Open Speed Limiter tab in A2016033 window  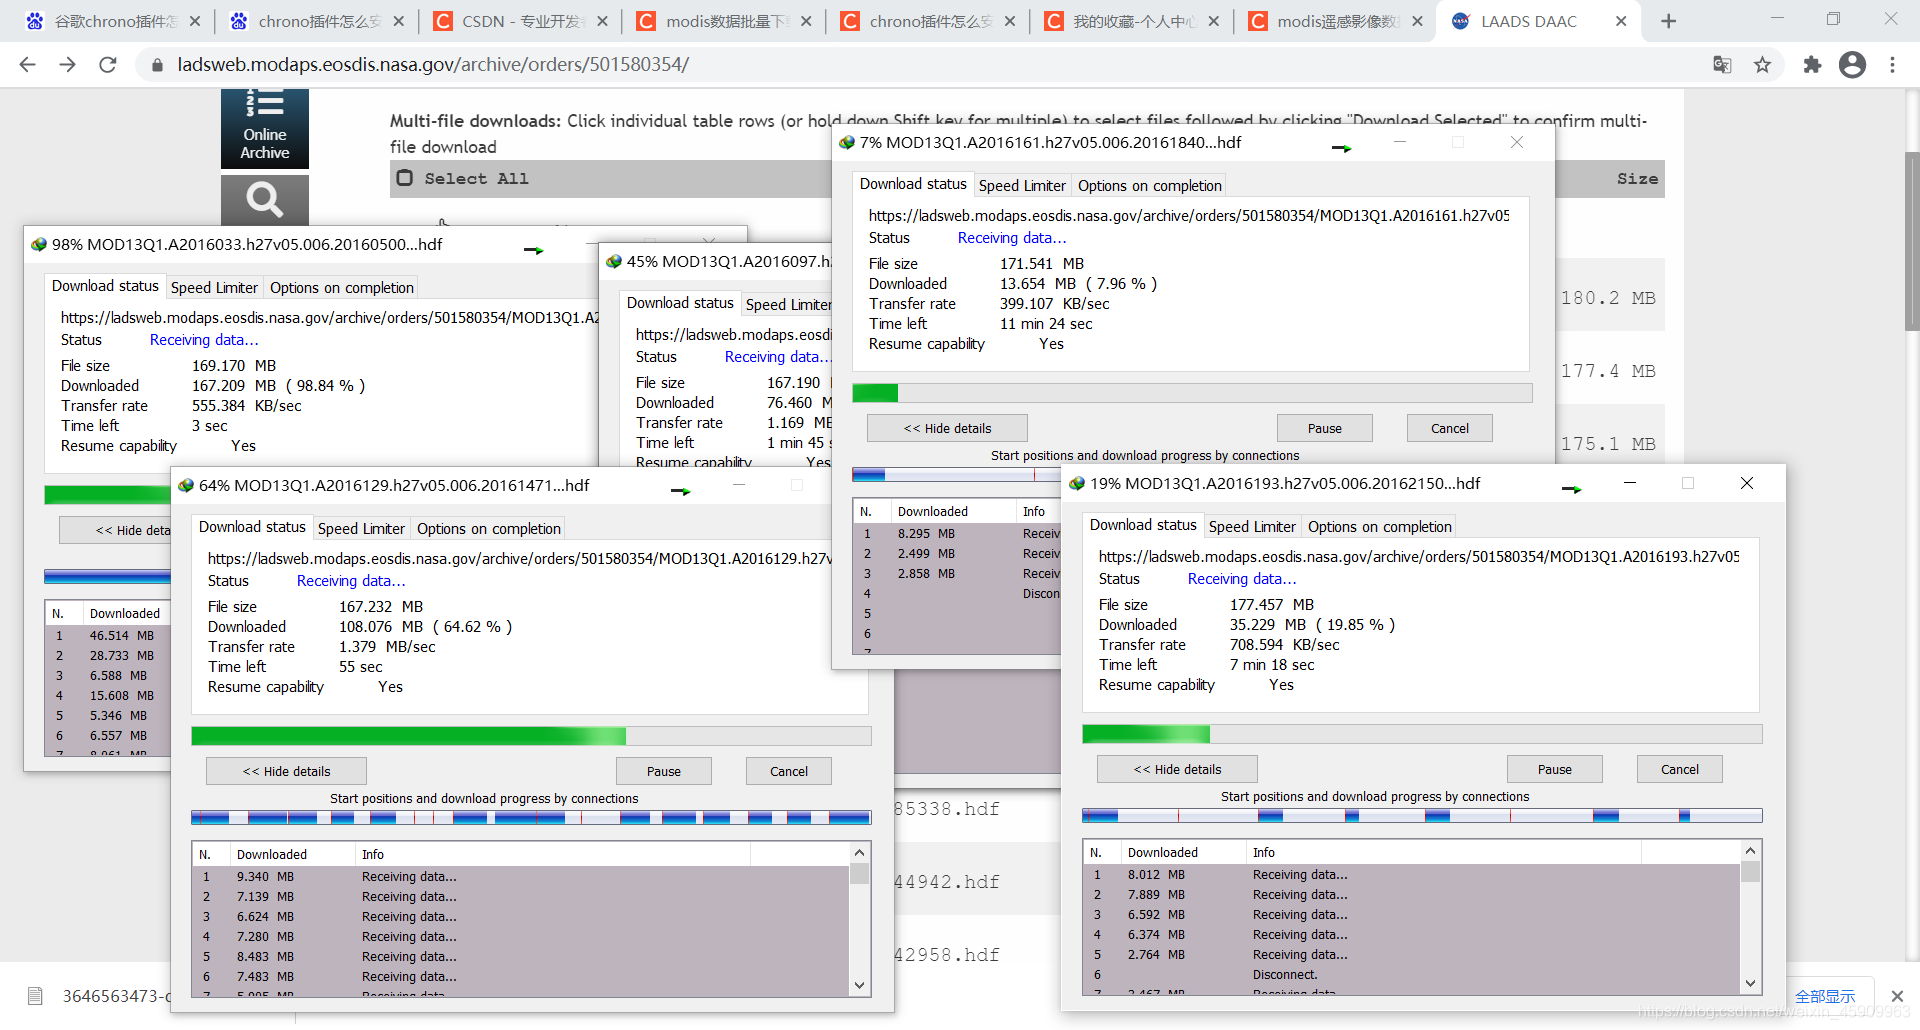tap(214, 287)
